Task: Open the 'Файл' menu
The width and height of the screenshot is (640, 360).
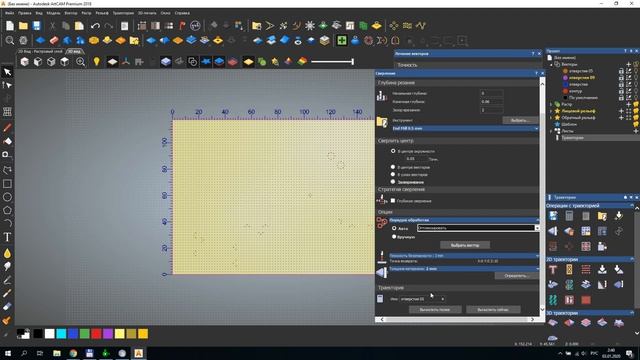Action: [9, 13]
